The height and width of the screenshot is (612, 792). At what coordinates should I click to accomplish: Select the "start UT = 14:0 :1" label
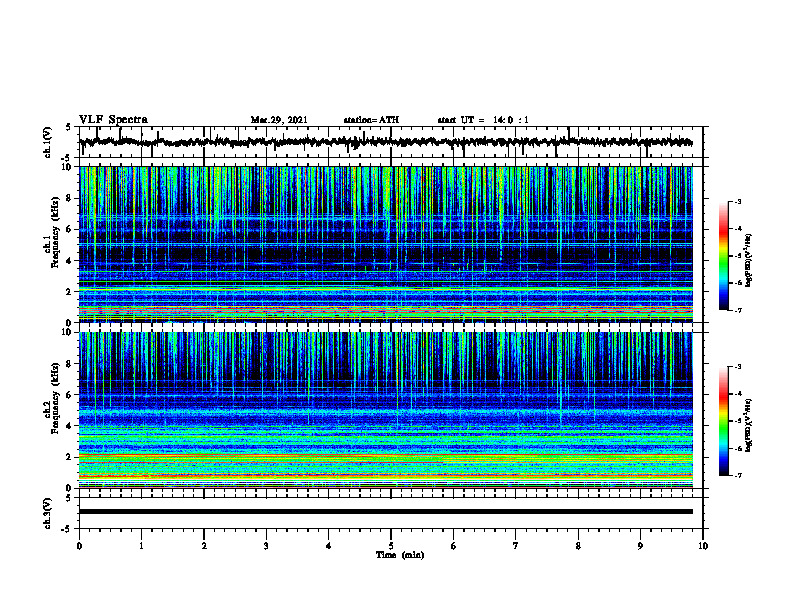point(483,120)
